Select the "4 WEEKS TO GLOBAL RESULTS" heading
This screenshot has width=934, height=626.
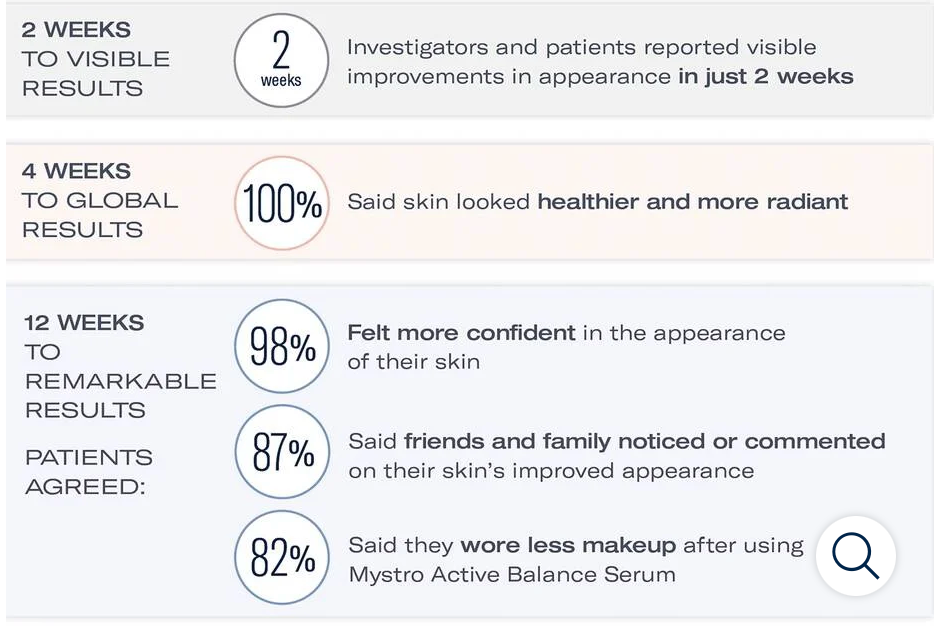[x=100, y=200]
